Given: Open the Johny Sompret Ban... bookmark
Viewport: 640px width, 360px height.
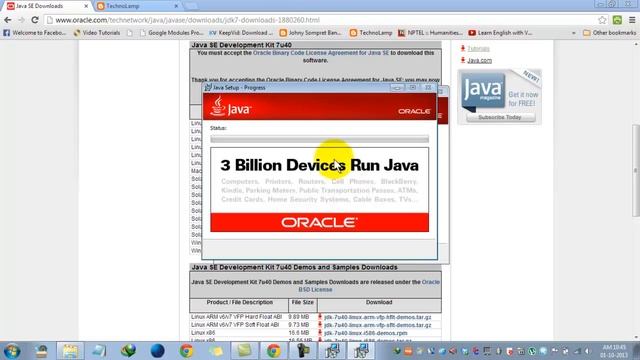Looking at the screenshot, I should (310, 33).
